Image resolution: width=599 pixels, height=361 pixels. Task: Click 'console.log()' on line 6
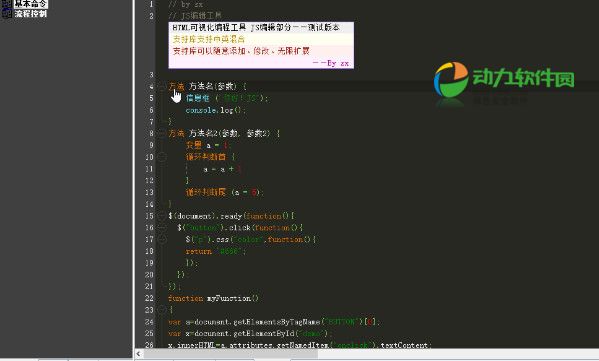[x=214, y=110]
